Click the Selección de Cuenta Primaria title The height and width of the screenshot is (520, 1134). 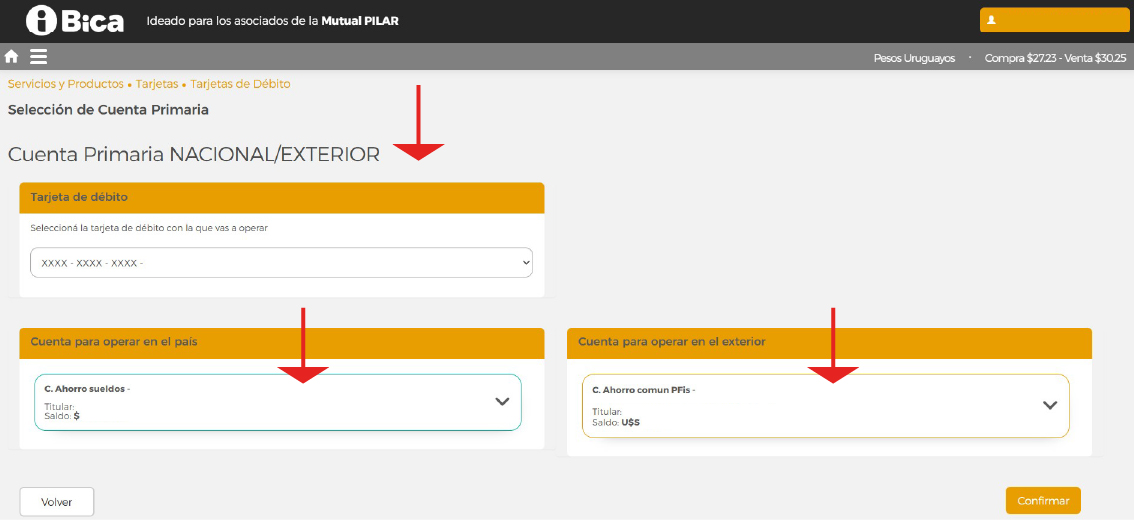coord(108,111)
